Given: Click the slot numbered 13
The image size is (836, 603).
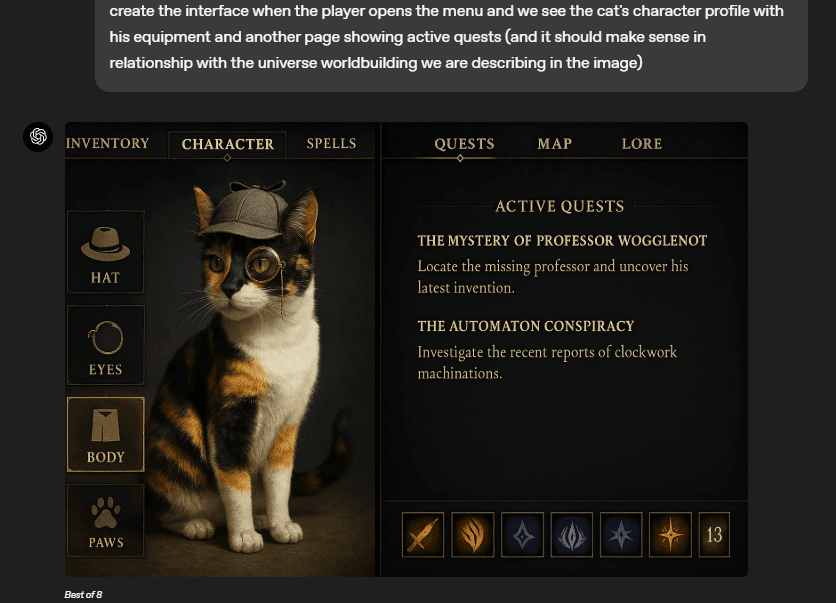Looking at the screenshot, I should (x=714, y=535).
